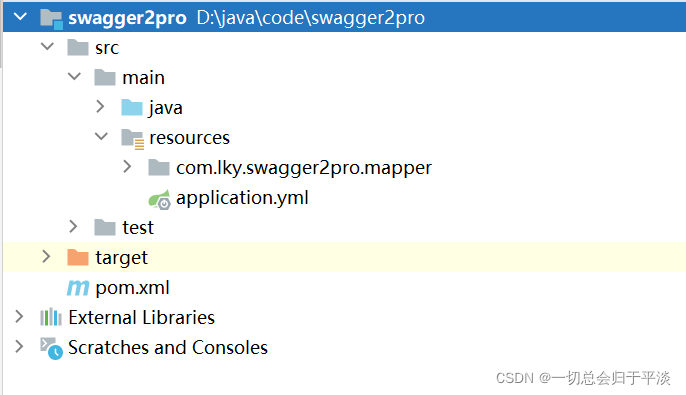Screen dimensions: 686x395
Task: Click the test folder icon
Action: pyautogui.click(x=105, y=227)
